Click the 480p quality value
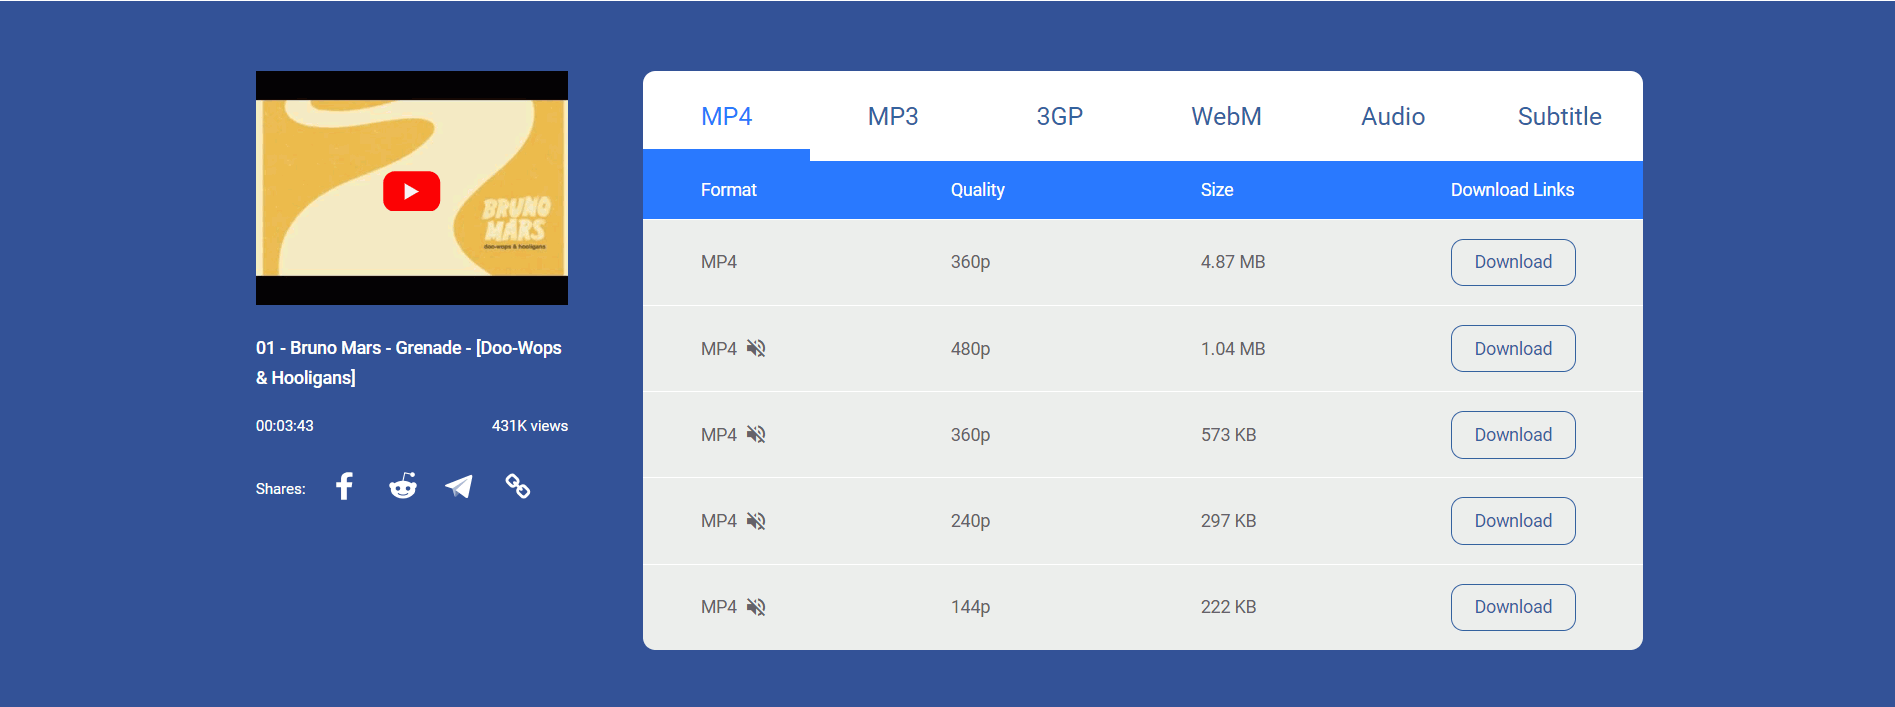1895x707 pixels. (x=971, y=349)
